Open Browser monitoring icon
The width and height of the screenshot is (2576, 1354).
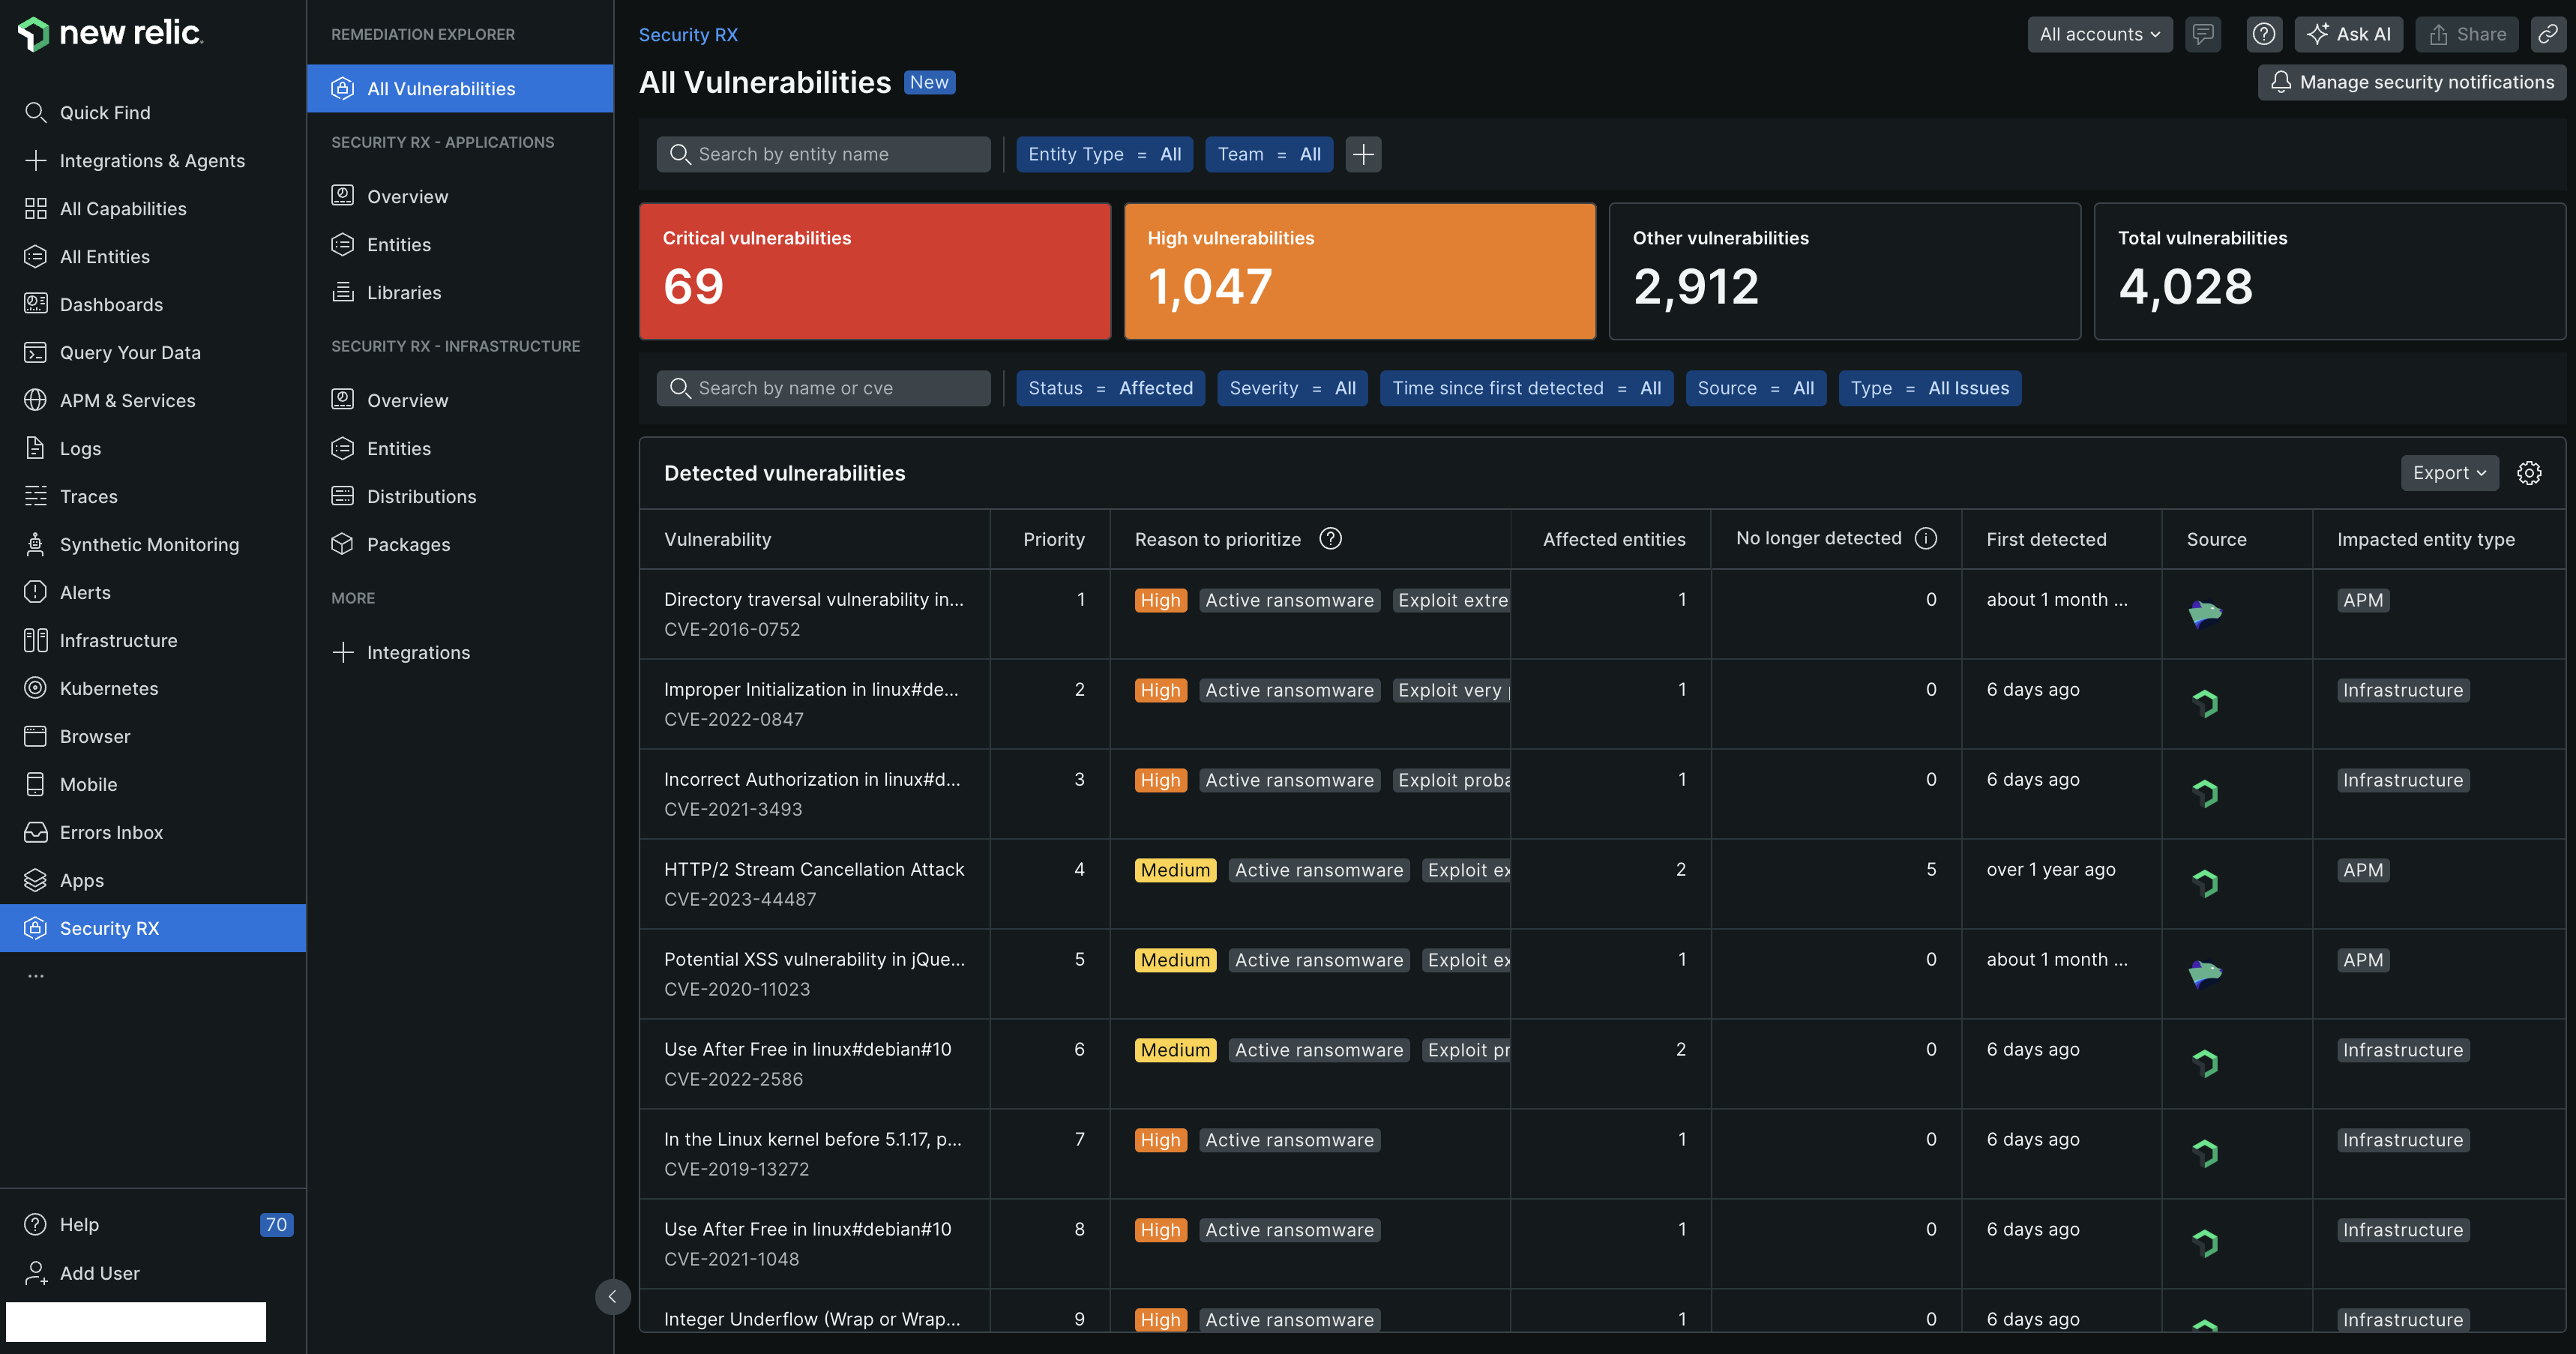point(35,736)
